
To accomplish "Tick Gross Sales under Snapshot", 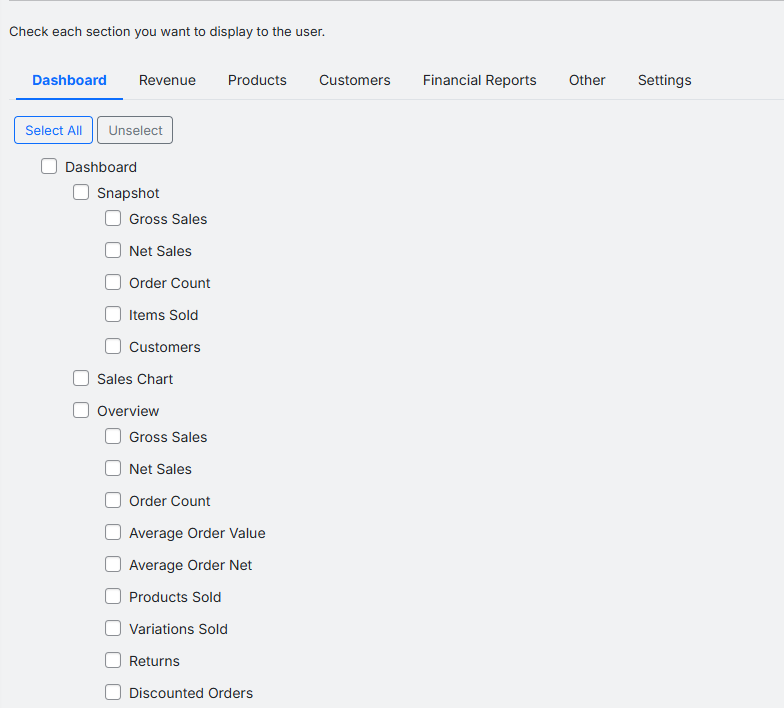I will click(113, 219).
